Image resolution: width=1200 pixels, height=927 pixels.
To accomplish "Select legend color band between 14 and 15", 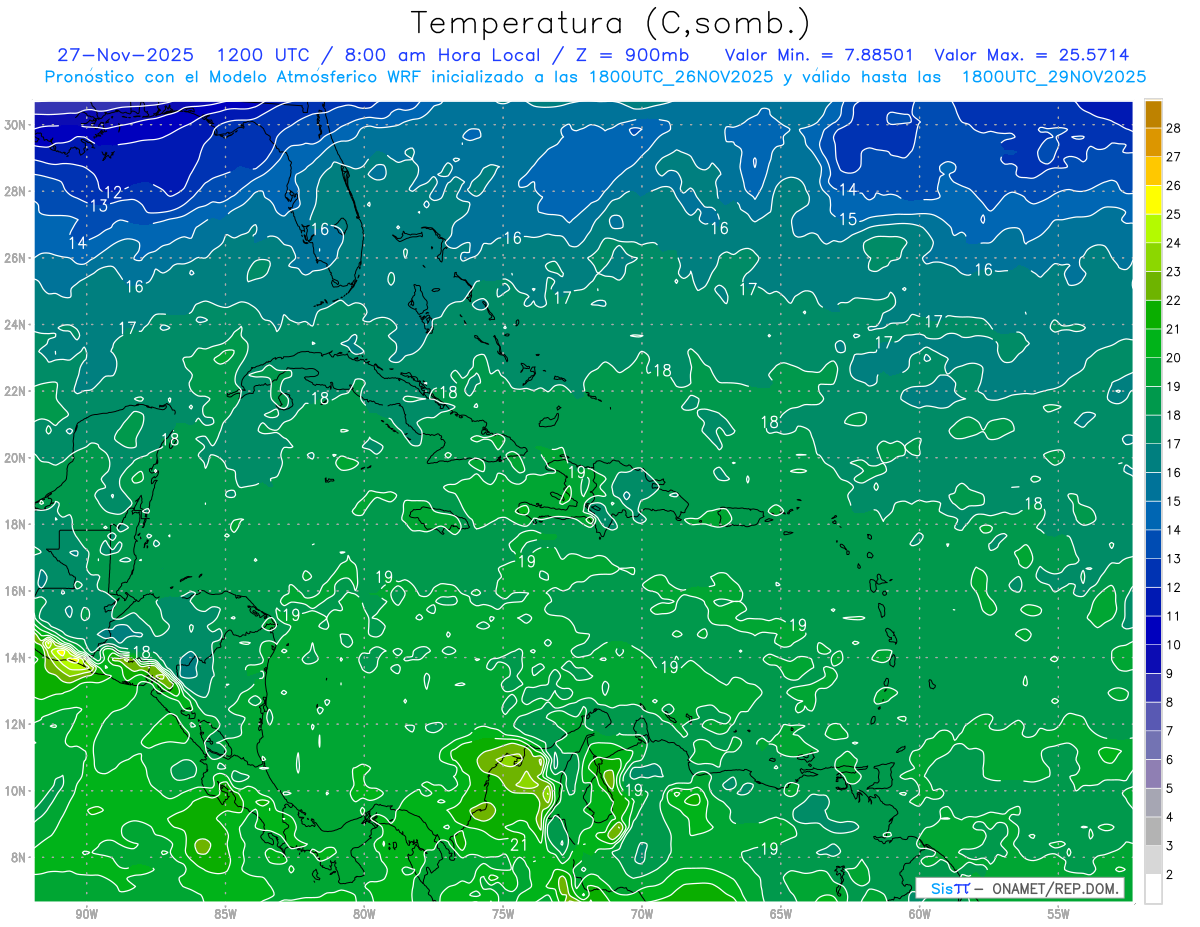I will coord(1153,516).
